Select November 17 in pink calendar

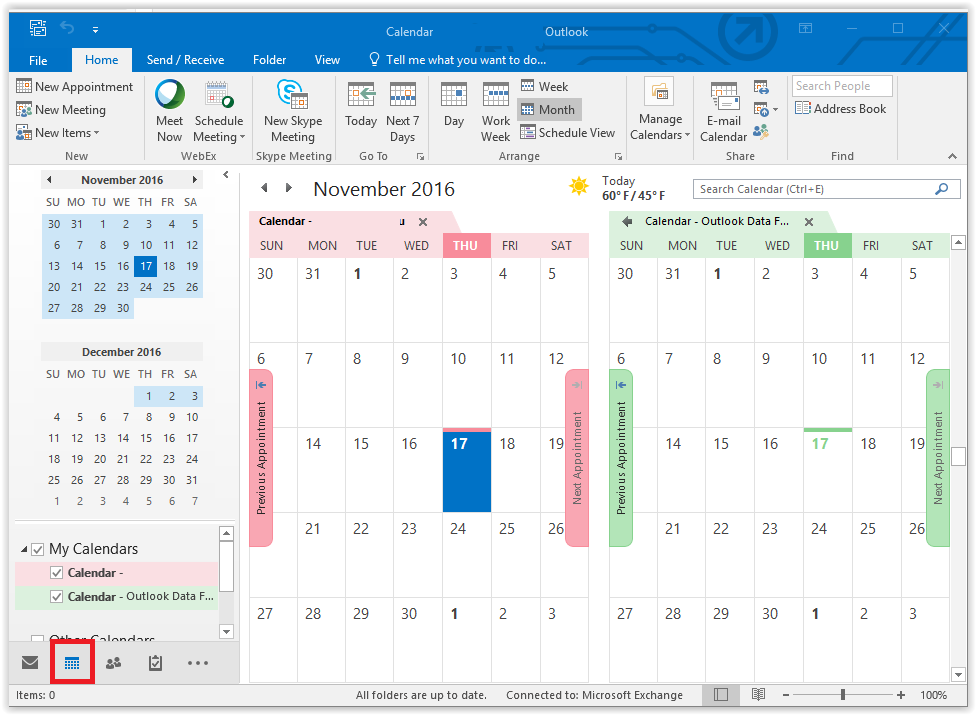(x=467, y=470)
